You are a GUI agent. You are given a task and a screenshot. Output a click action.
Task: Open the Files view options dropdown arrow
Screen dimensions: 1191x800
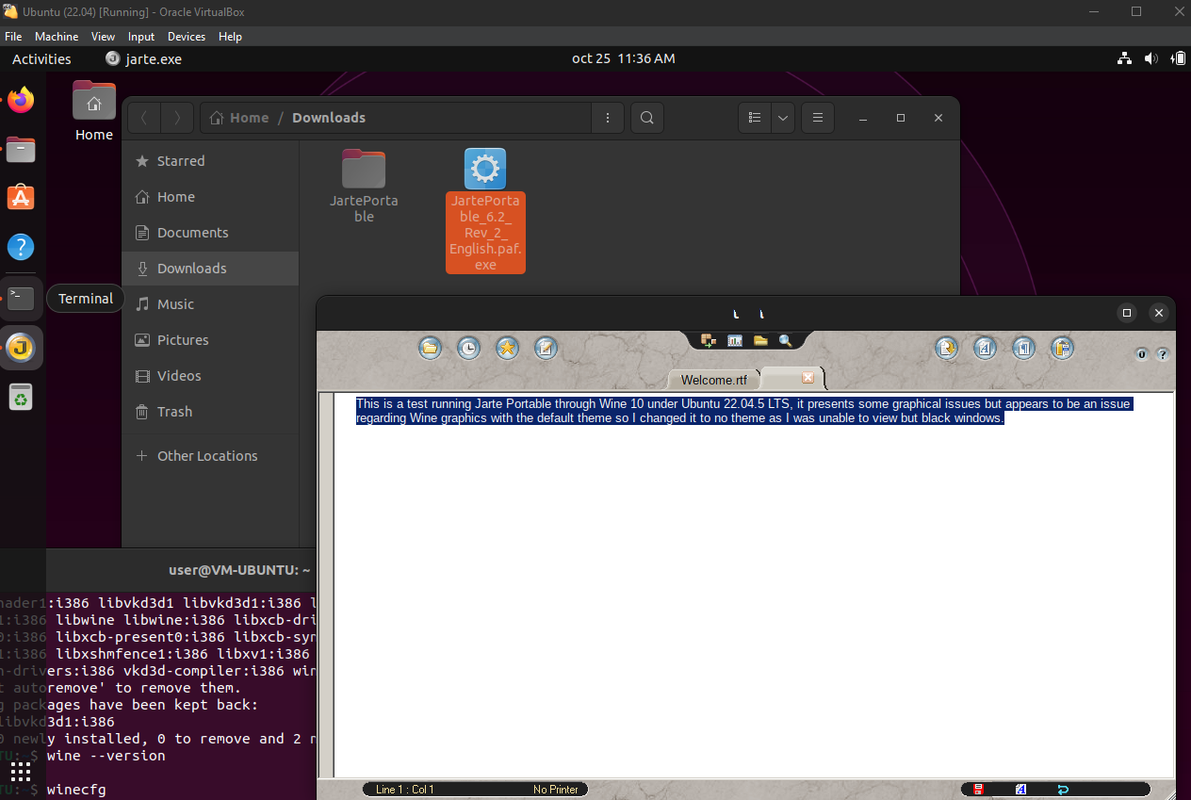(x=783, y=118)
